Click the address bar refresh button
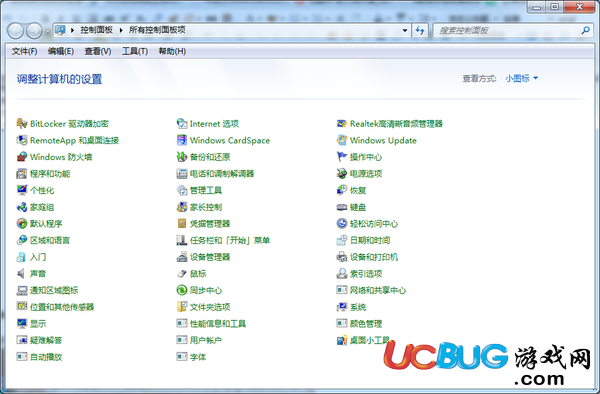Viewport: 600px width, 394px height. click(x=420, y=30)
